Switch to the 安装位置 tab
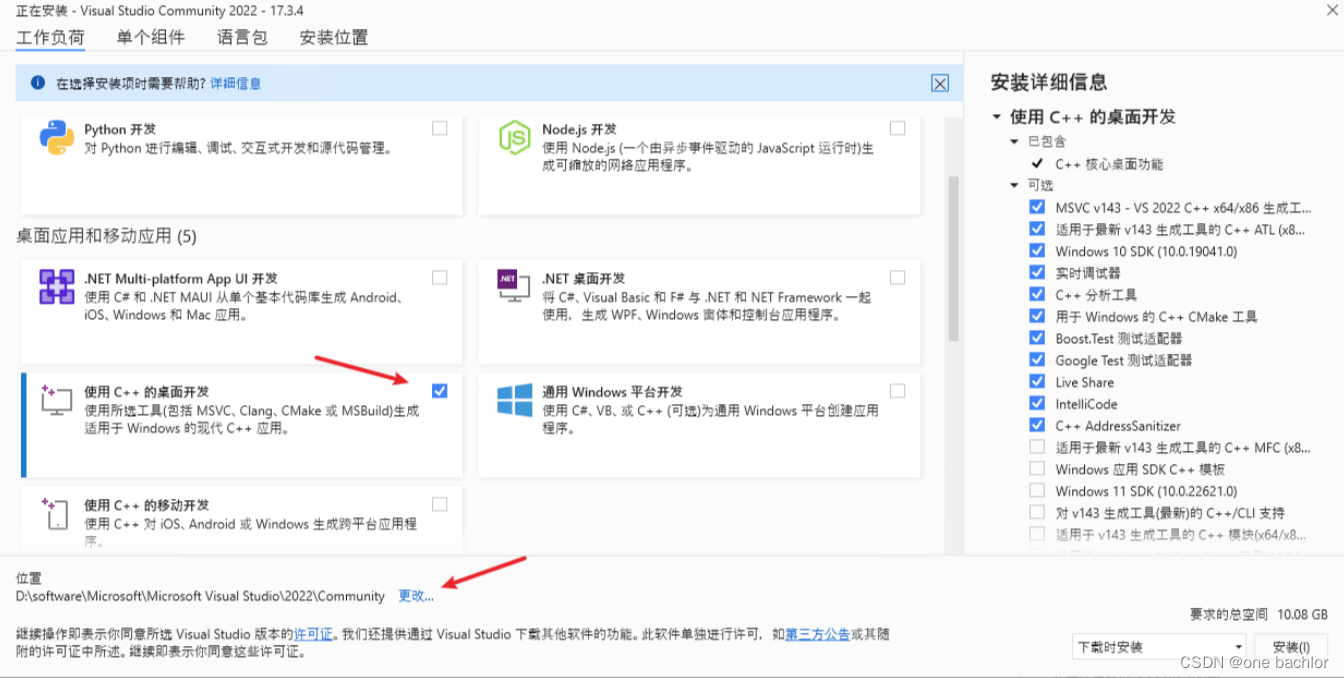 pyautogui.click(x=334, y=37)
